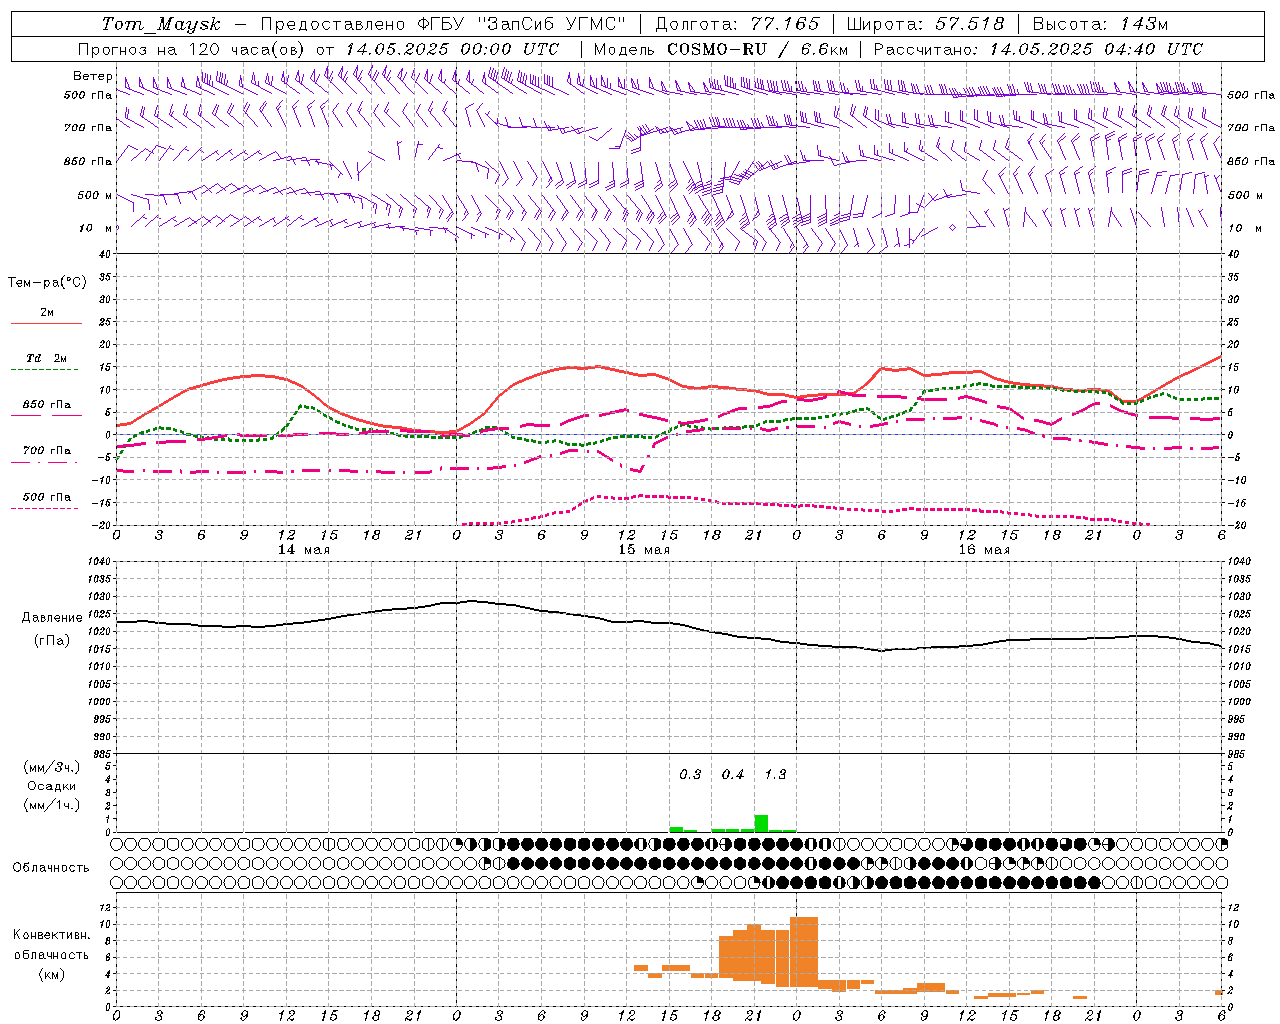Click the precipitation value 0.3
The image size is (1280, 1024).
[x=690, y=775]
